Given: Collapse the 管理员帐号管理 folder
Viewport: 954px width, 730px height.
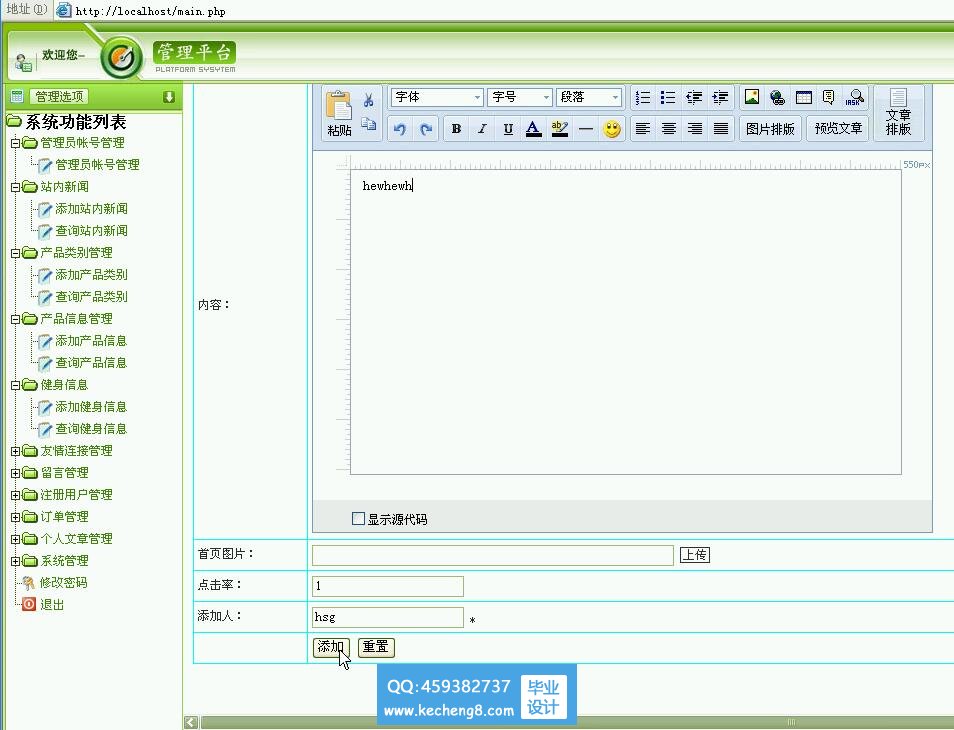Looking at the screenshot, I should (16, 144).
